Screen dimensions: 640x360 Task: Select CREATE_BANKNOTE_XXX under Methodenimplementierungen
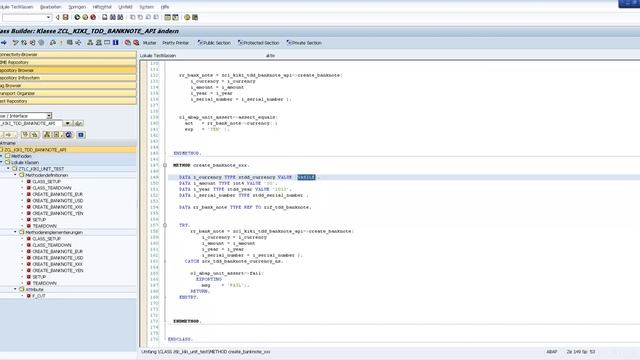(58, 264)
